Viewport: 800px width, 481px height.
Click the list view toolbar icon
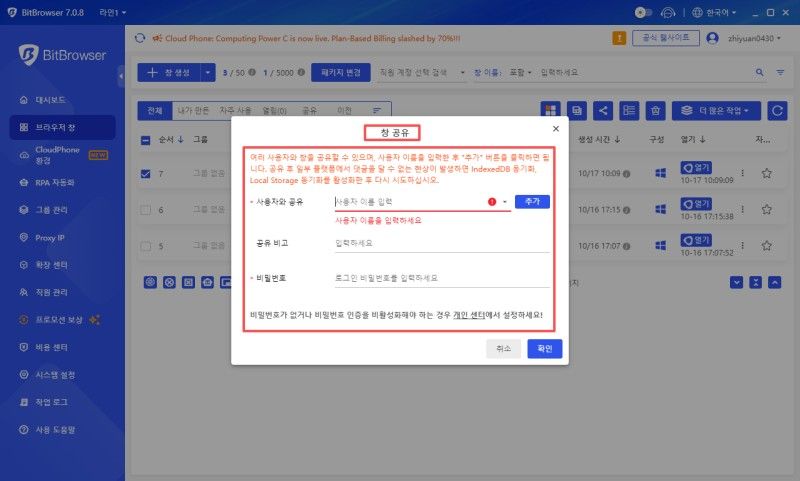(629, 111)
